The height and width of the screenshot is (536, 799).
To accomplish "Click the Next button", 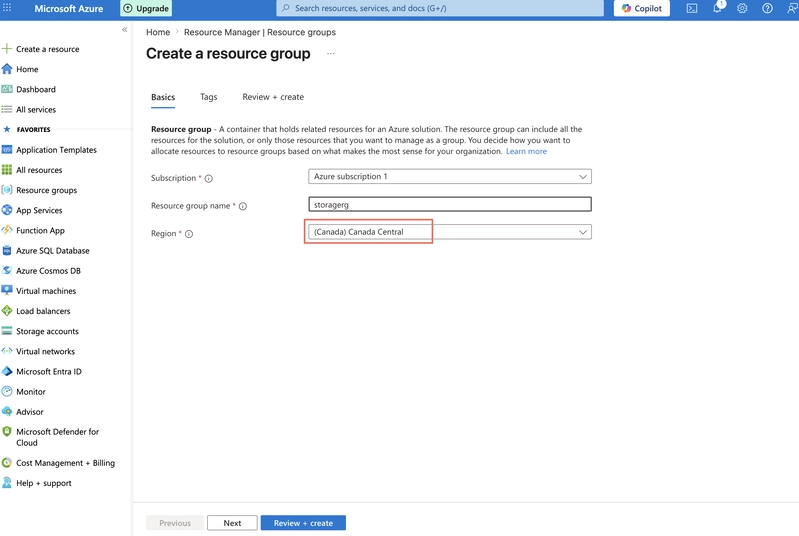I will tap(232, 523).
